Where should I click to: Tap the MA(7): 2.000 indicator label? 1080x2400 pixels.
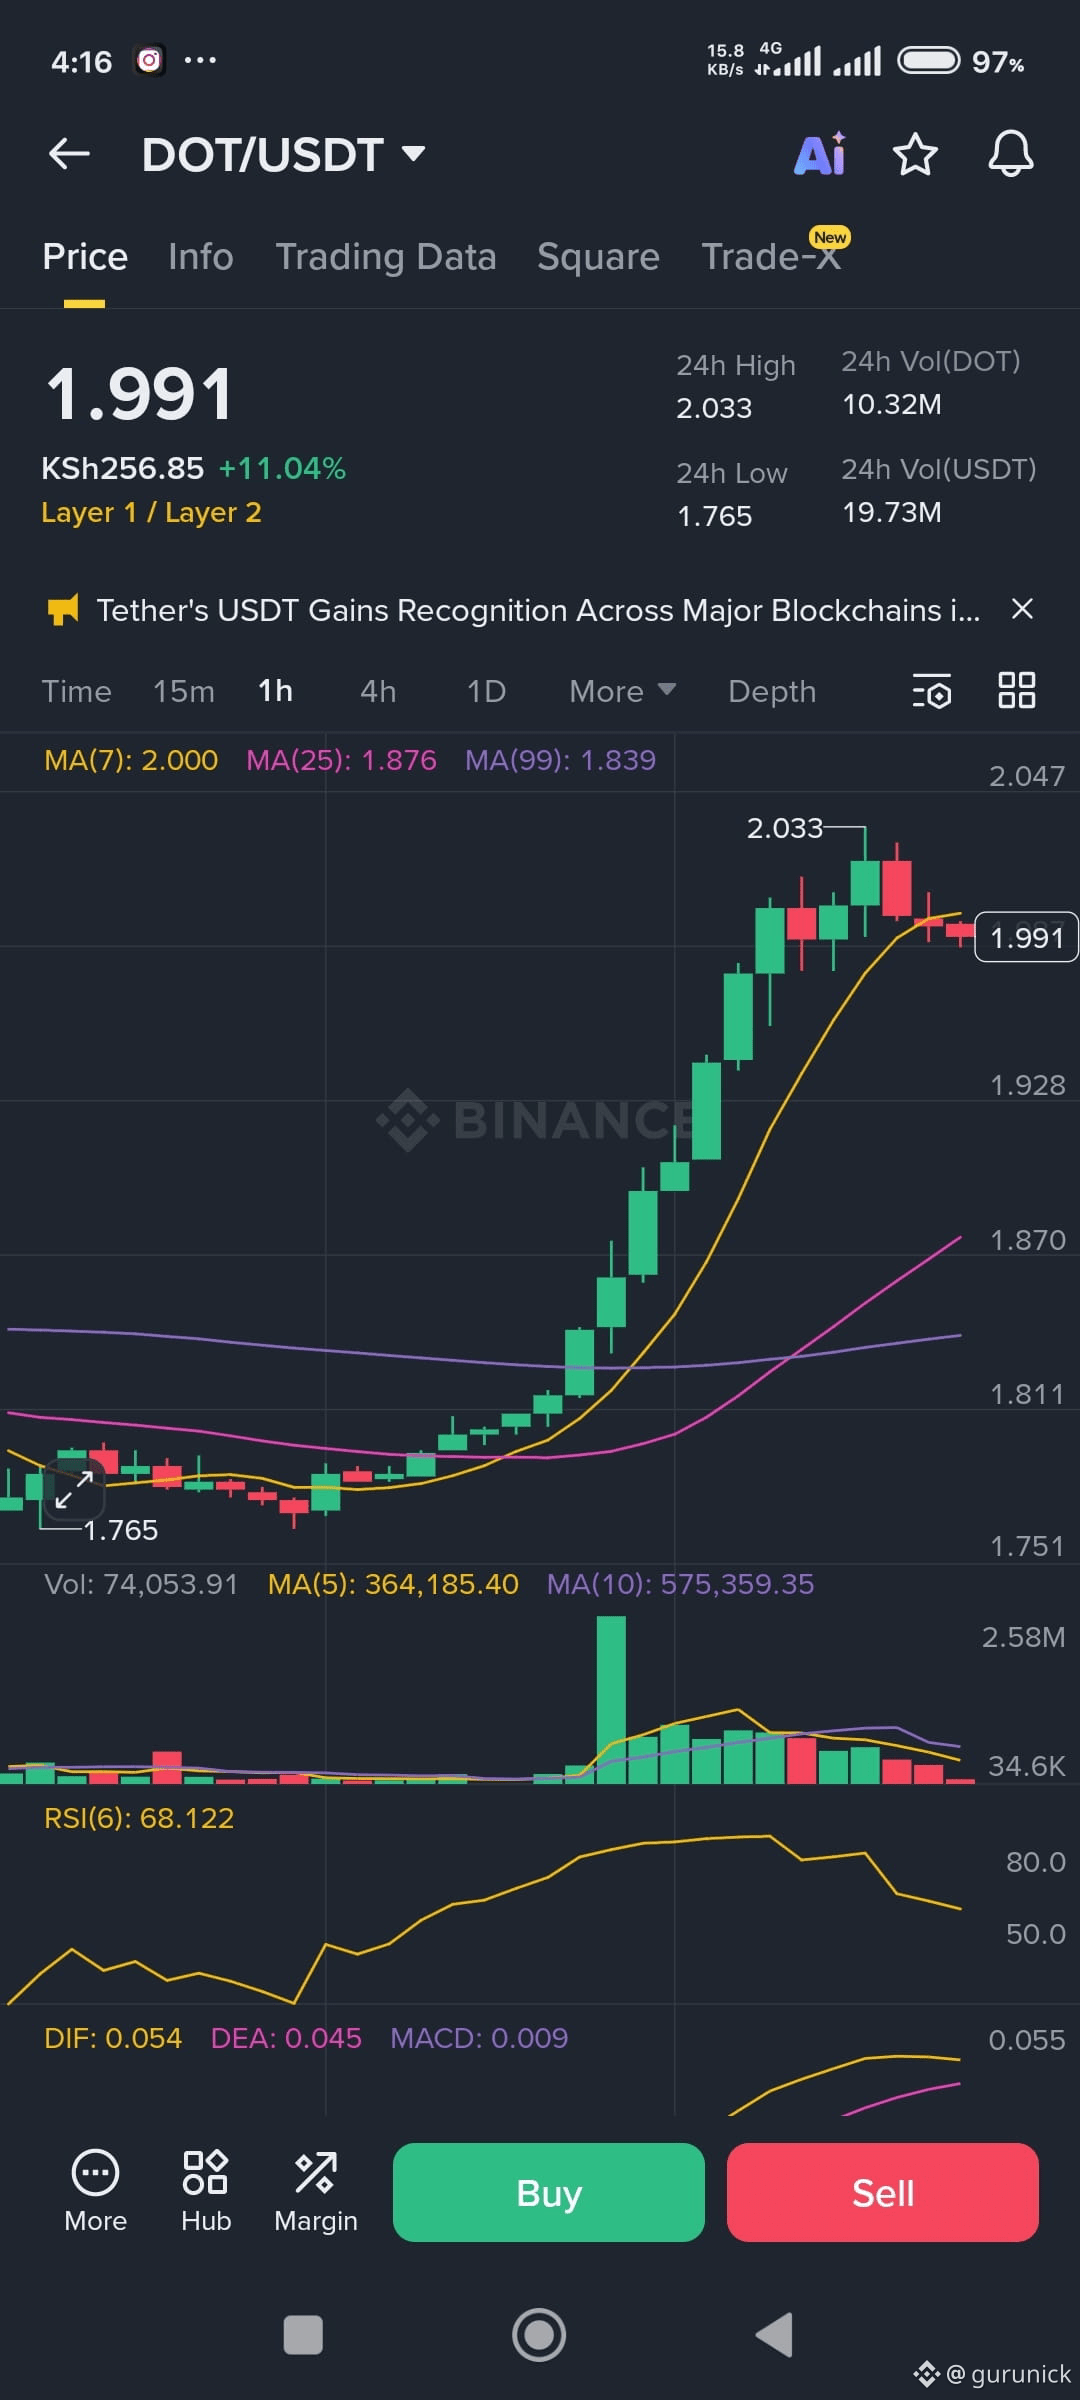point(131,760)
